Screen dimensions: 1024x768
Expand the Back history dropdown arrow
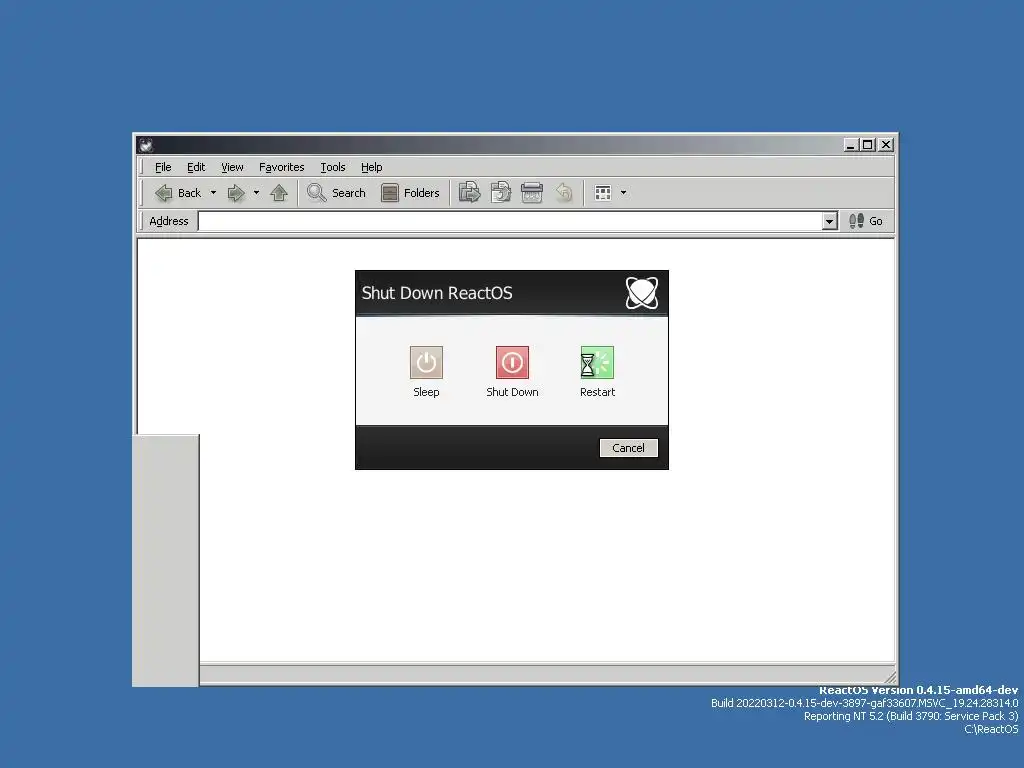[213, 193]
